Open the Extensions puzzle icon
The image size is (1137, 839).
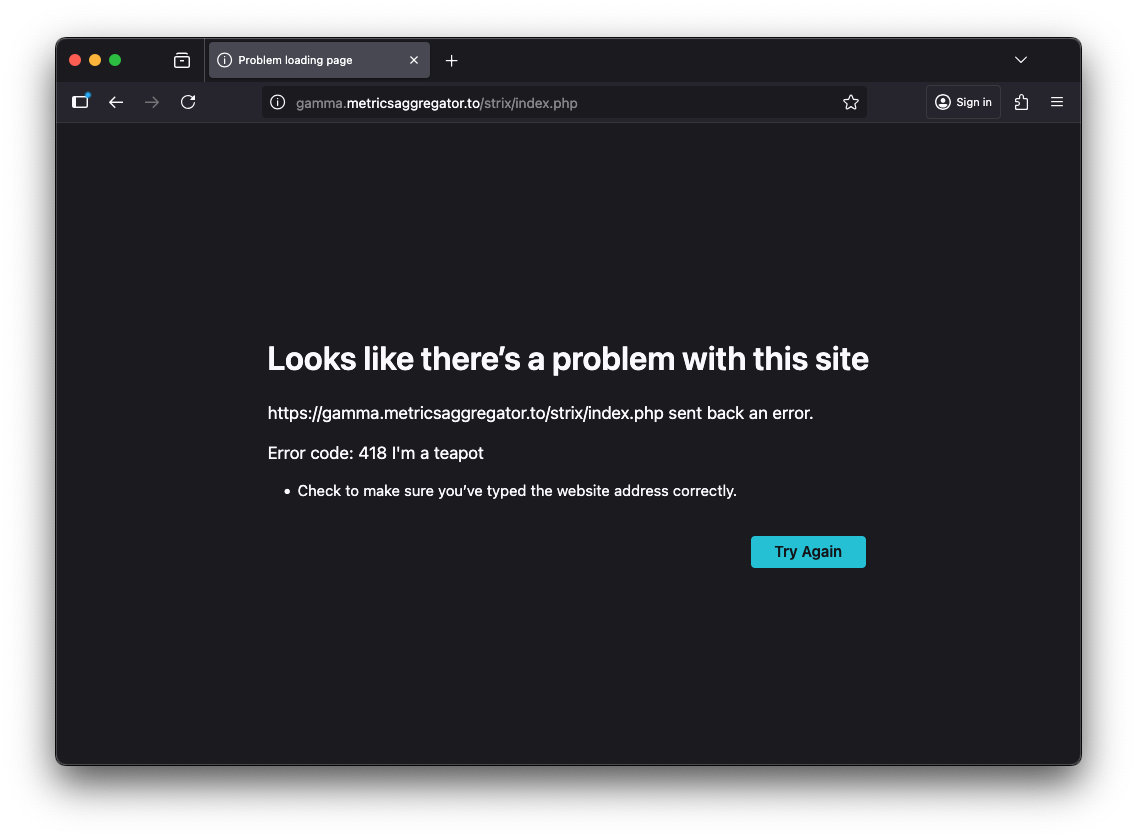[x=1021, y=102]
